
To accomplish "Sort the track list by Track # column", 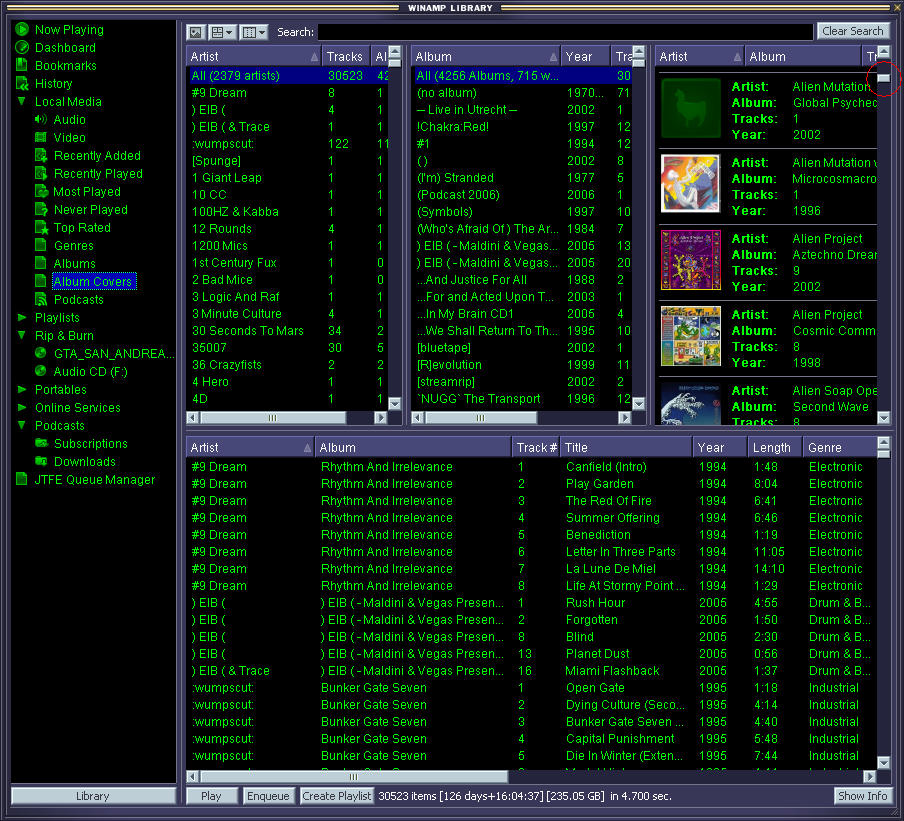I will tap(536, 447).
